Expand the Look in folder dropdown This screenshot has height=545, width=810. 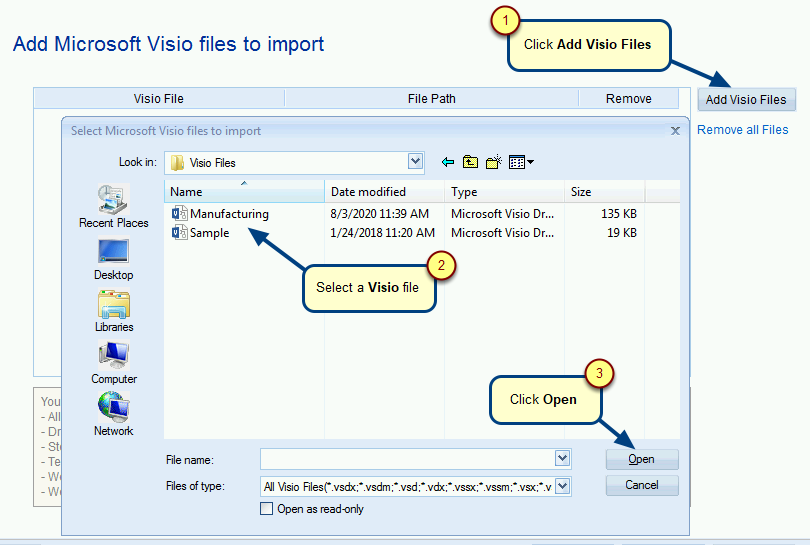coord(415,162)
